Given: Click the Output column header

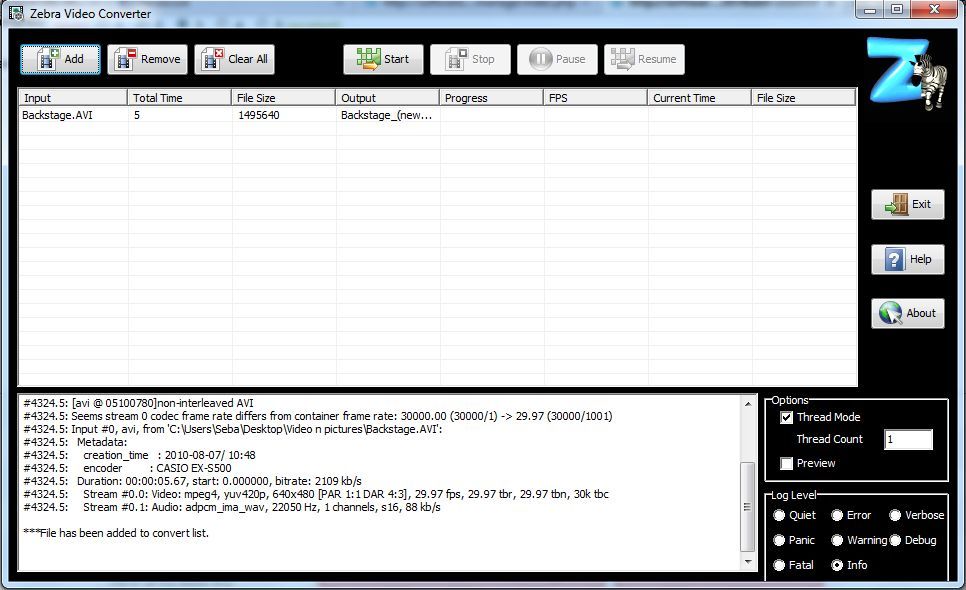Looking at the screenshot, I should click(388, 98).
